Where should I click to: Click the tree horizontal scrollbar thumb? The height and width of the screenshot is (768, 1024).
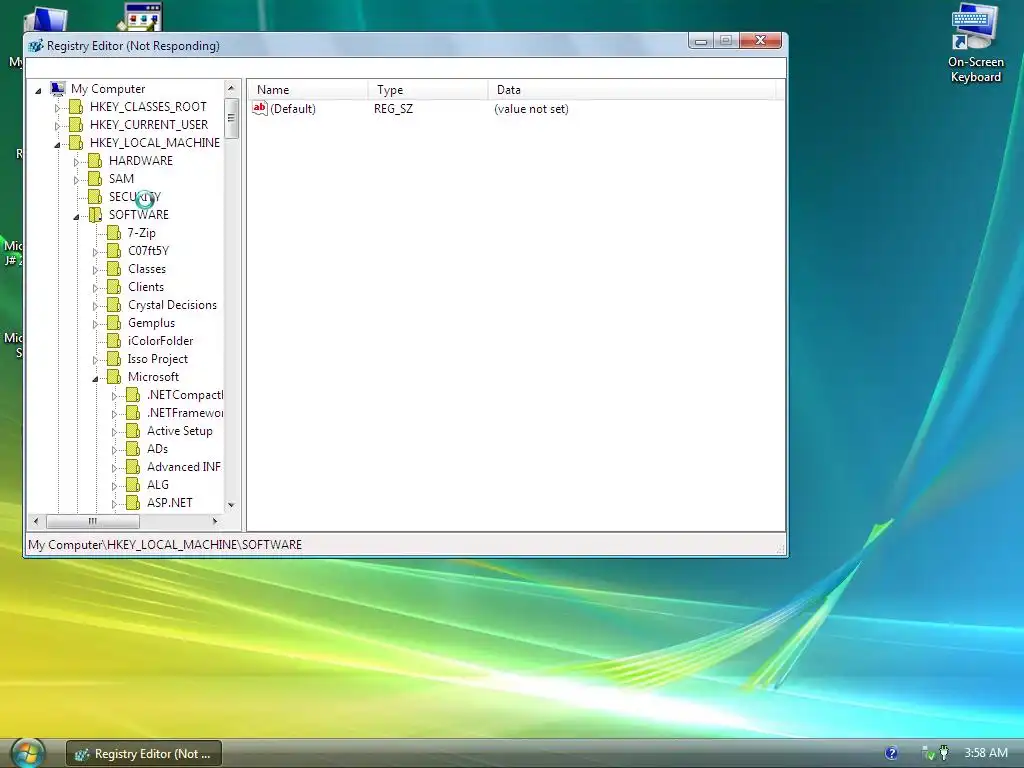(x=93, y=521)
